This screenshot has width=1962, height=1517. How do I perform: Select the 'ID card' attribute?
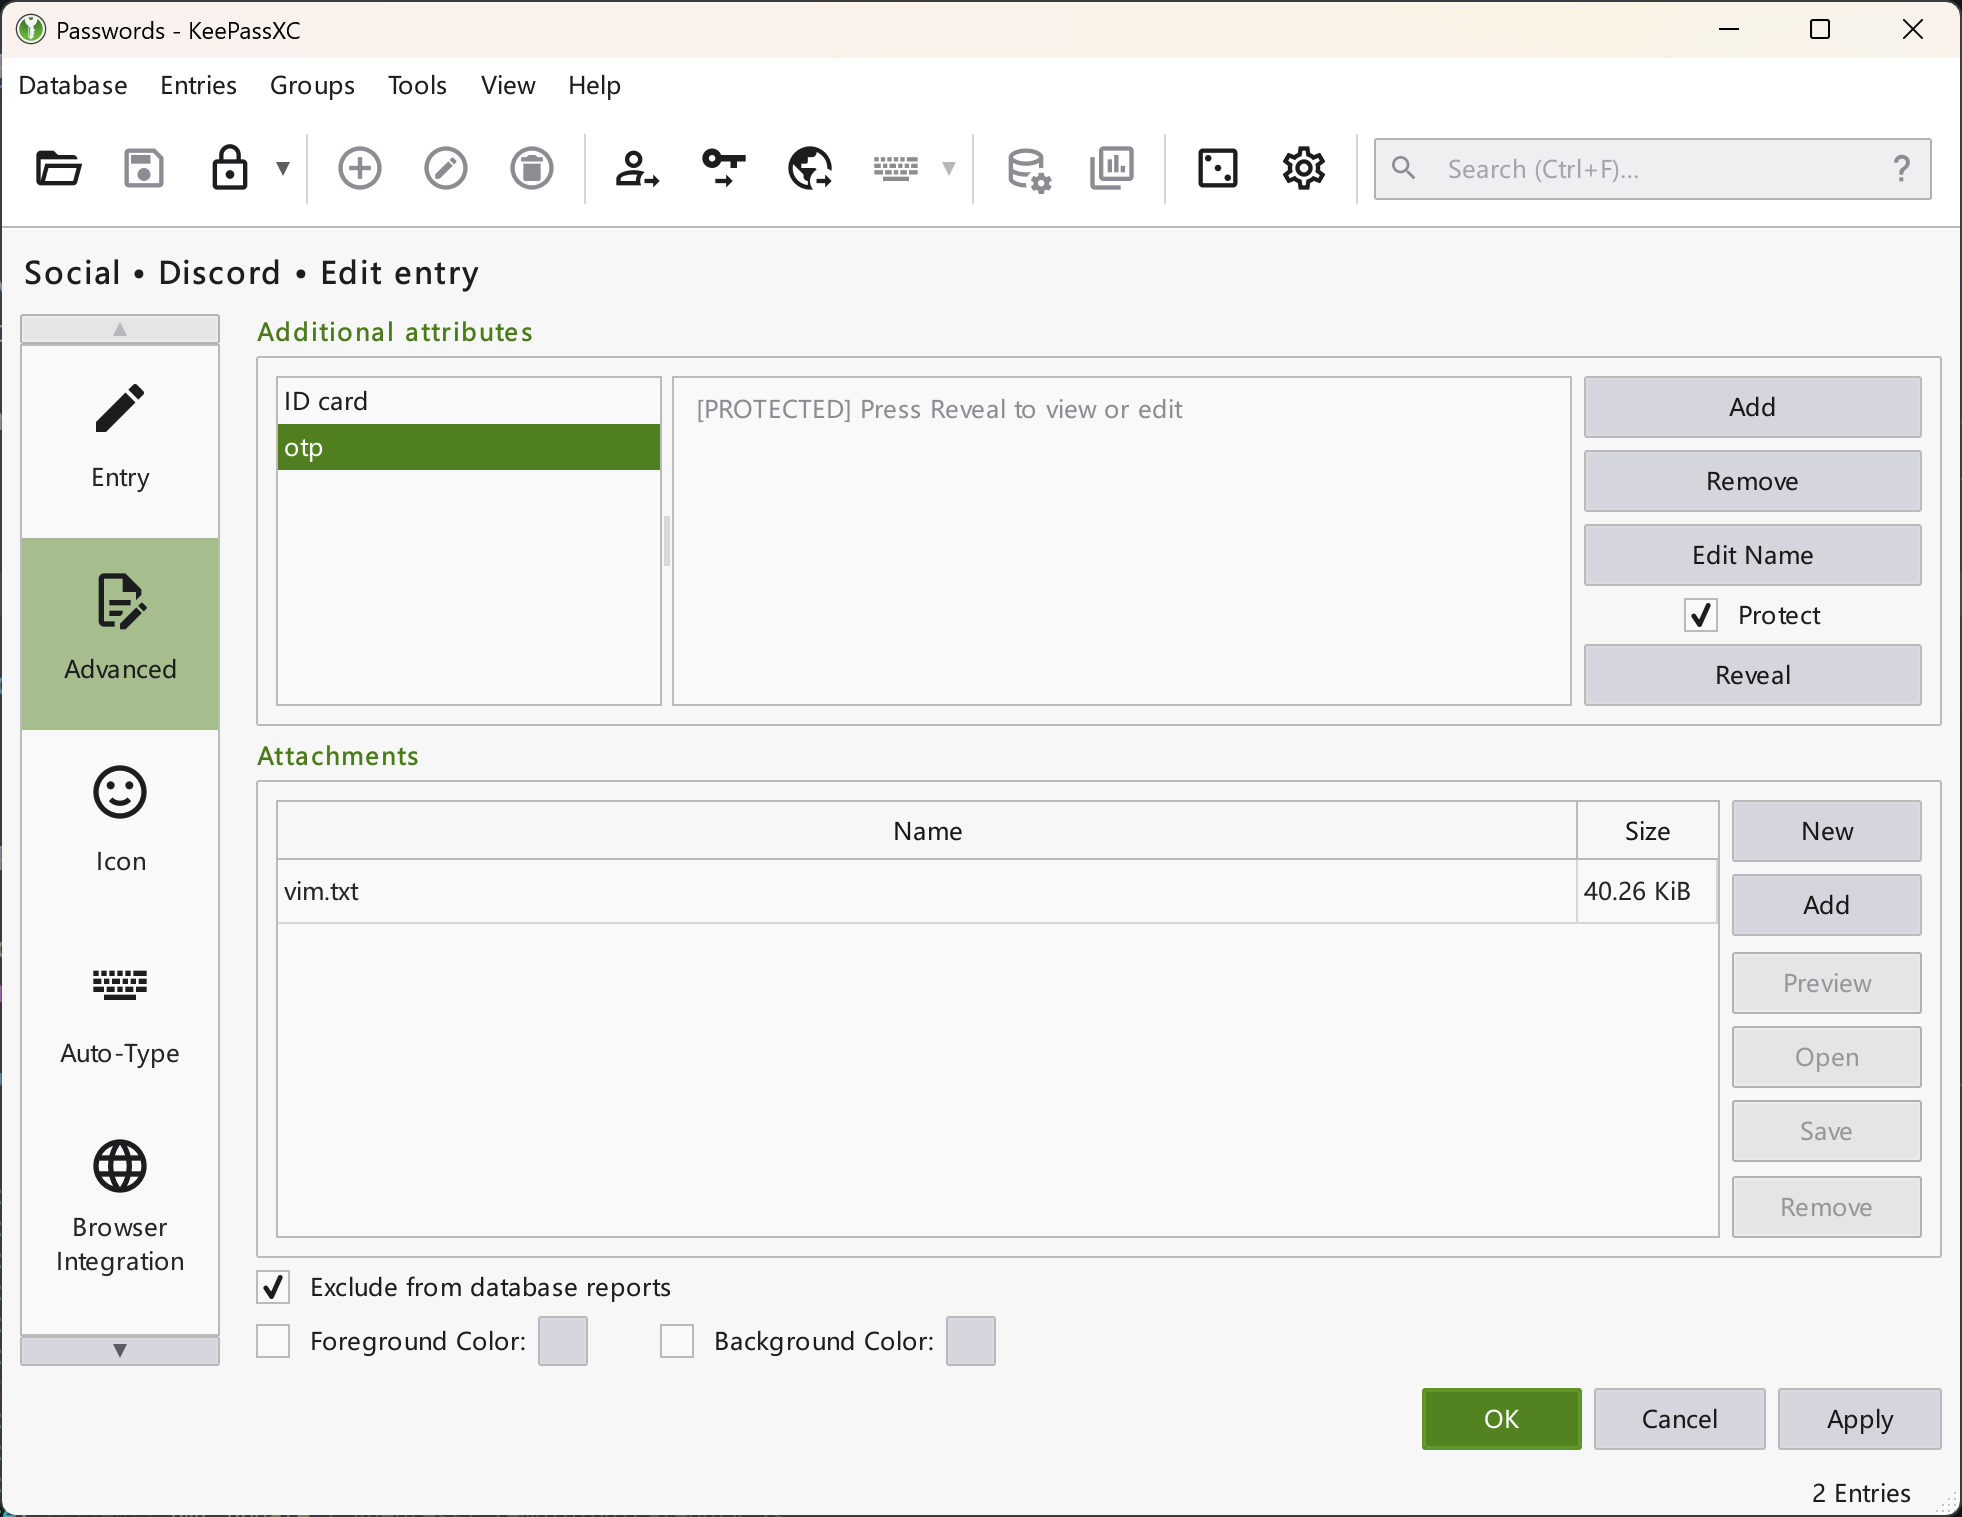point(468,401)
